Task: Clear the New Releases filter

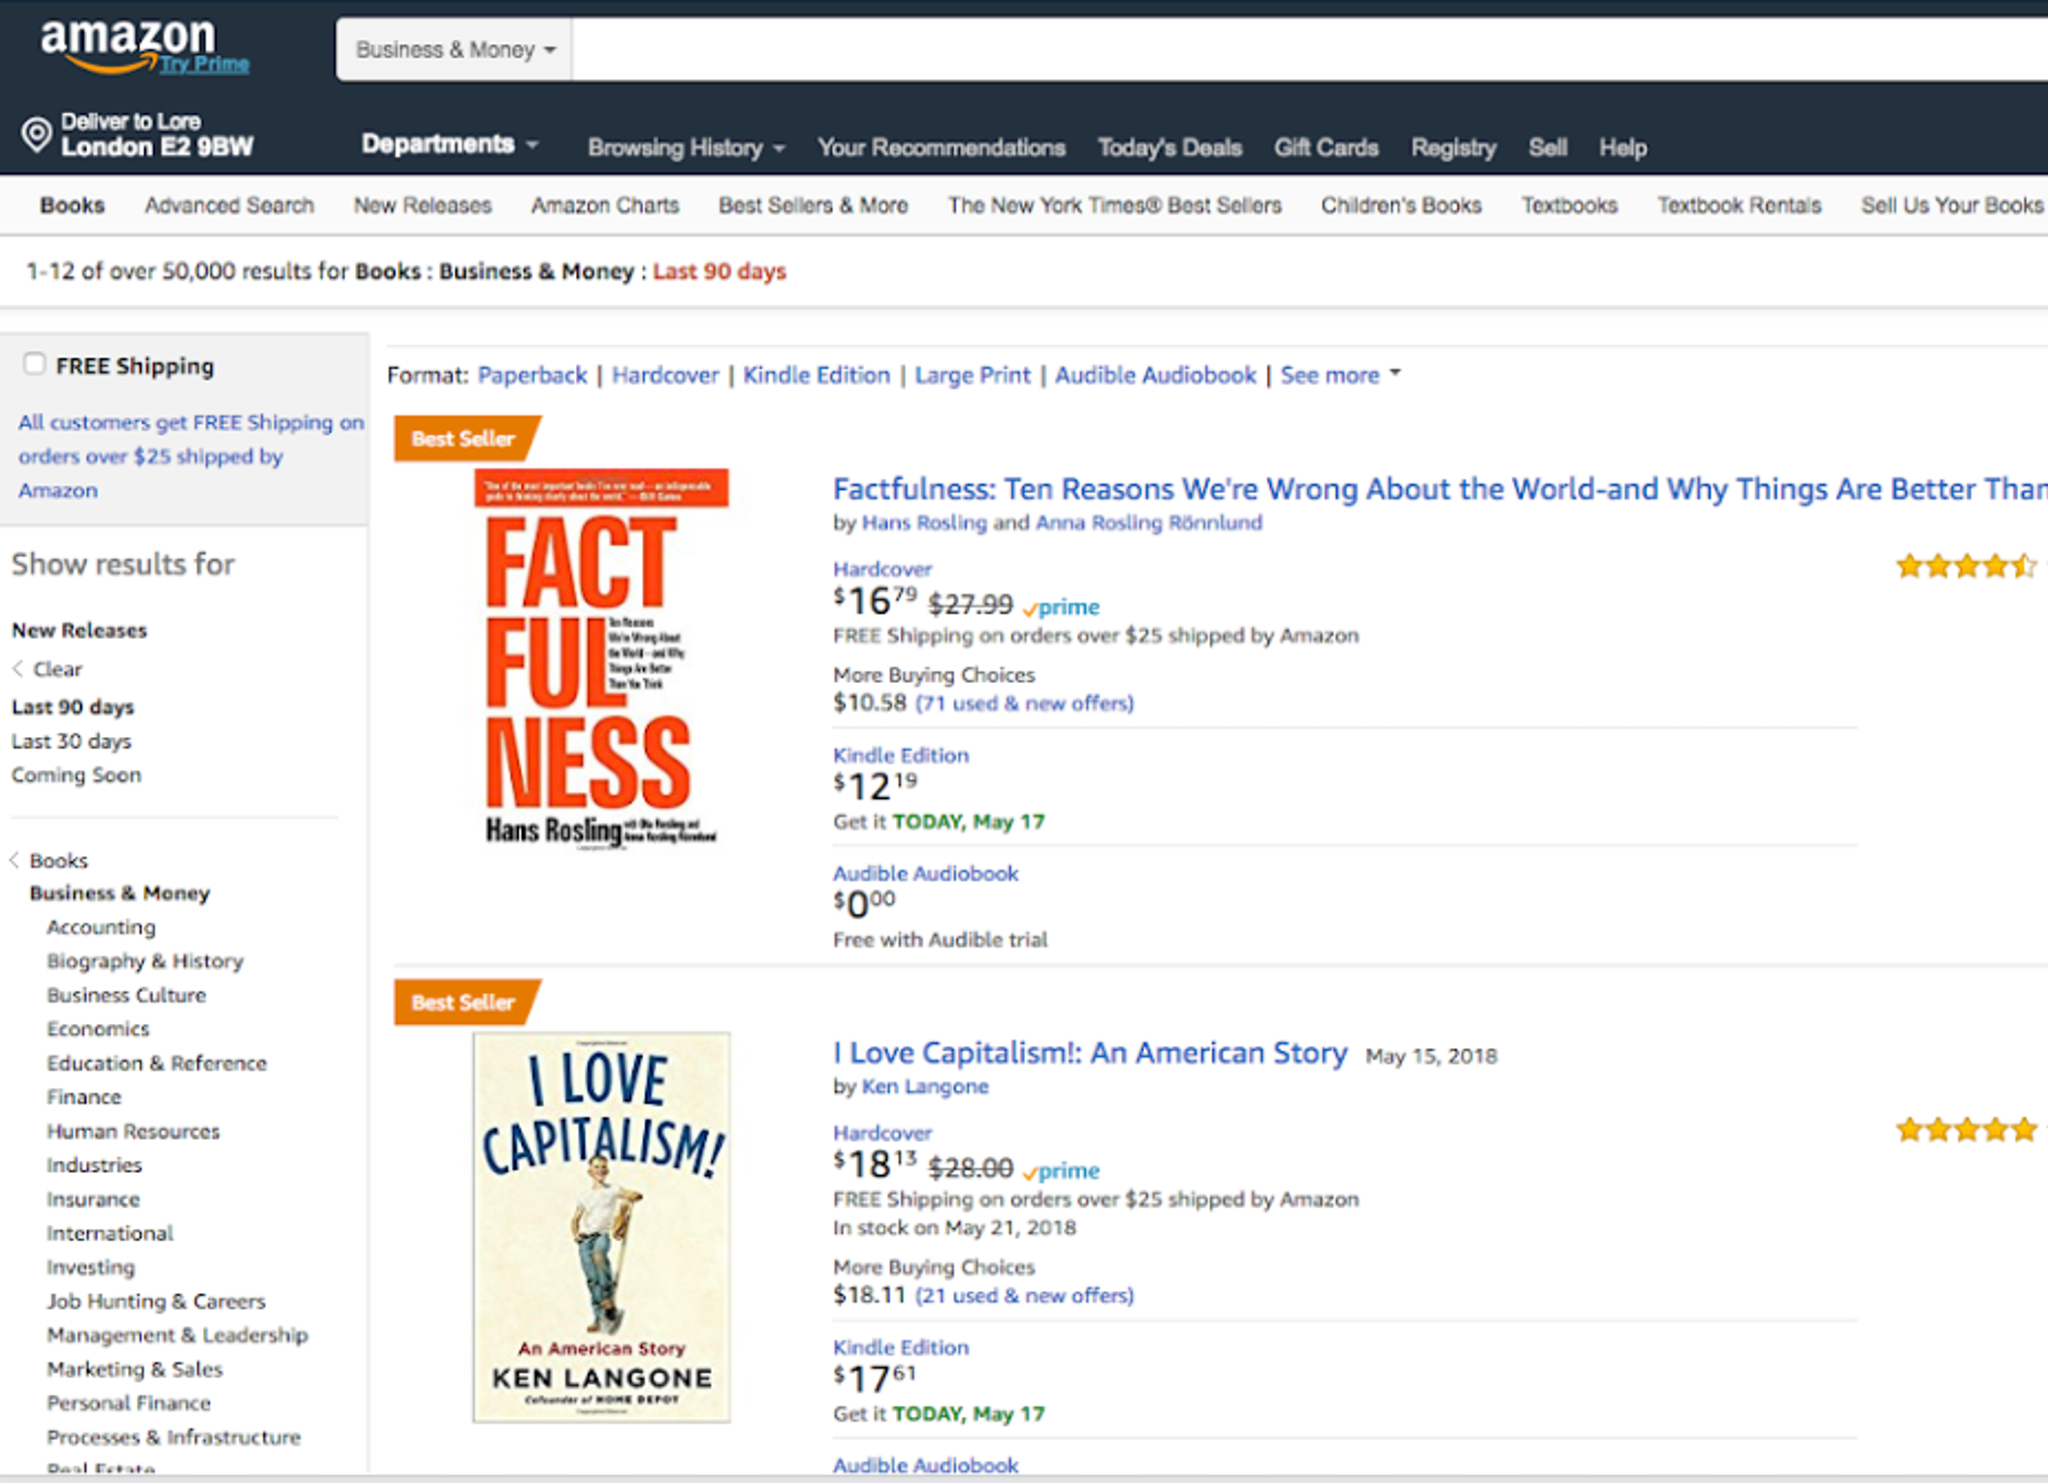Action: point(57,669)
